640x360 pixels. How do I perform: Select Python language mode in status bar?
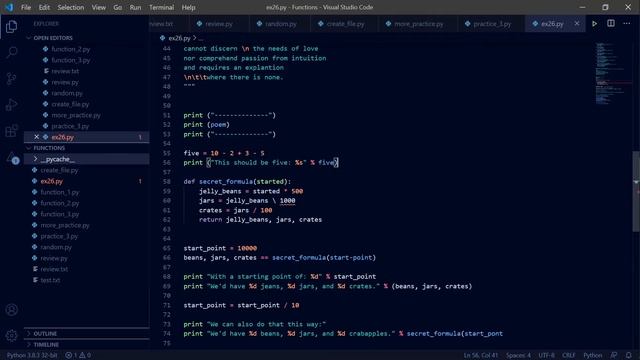click(592, 356)
